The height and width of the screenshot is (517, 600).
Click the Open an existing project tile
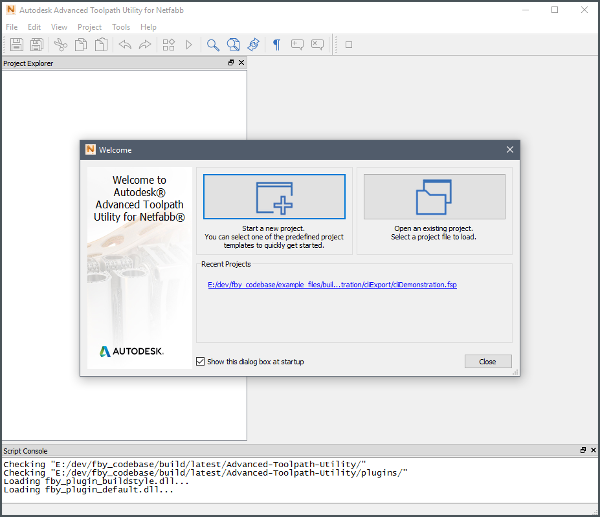435,197
